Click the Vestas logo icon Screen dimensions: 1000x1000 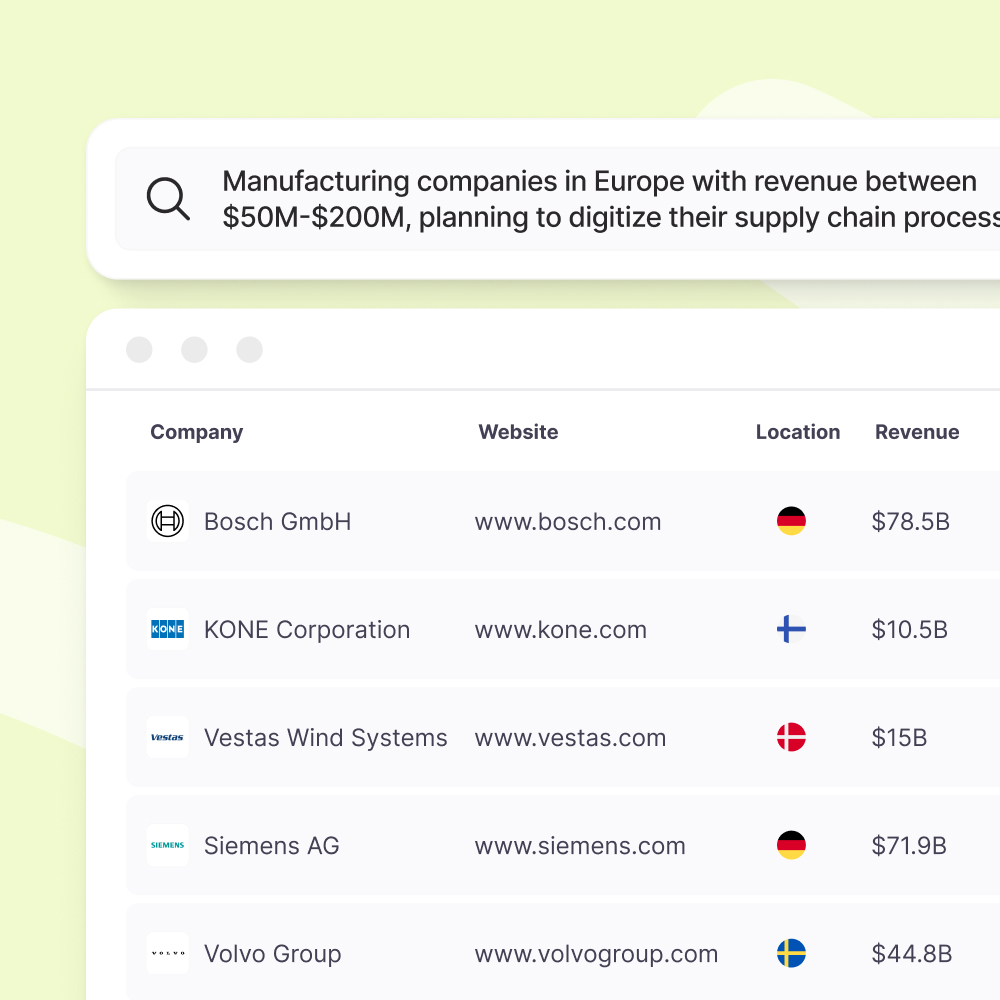click(168, 737)
